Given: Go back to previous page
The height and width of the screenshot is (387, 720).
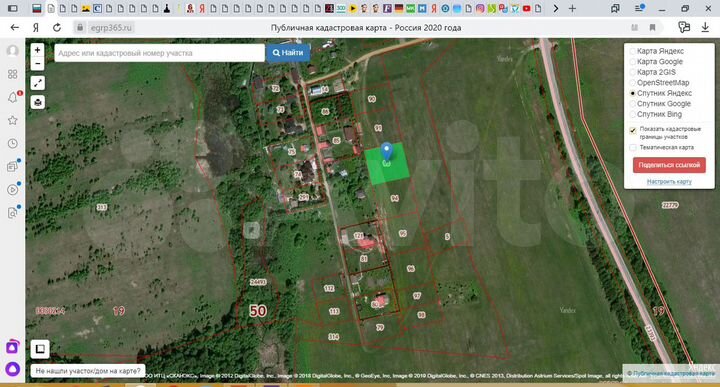Looking at the screenshot, I should [15, 28].
